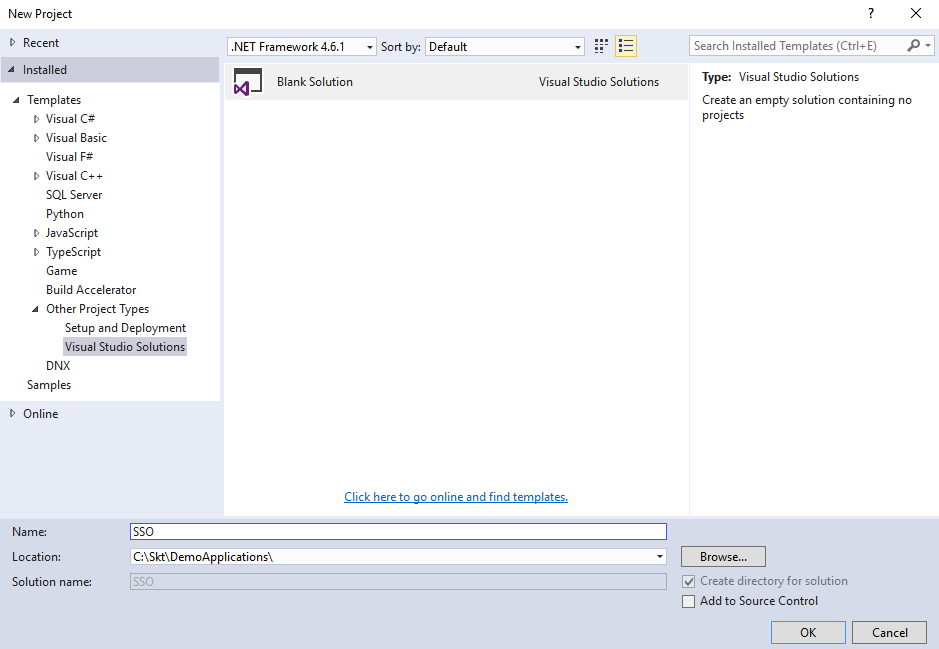Viewport: 939px width, 649px height.
Task: Select the Setup and Deployment category
Action: coord(124,327)
